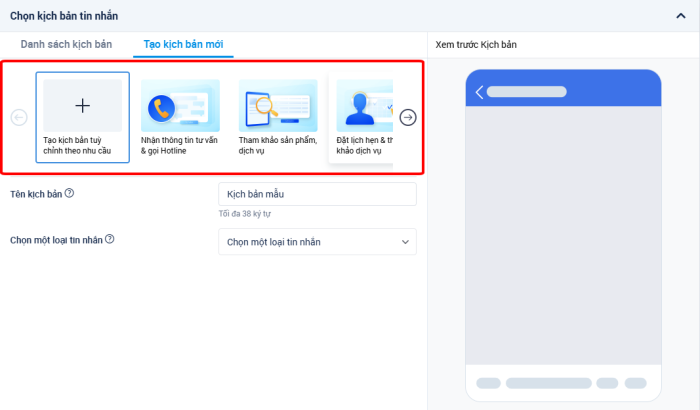Click help icon next to 'Tên kịch bản'

(x=69, y=194)
